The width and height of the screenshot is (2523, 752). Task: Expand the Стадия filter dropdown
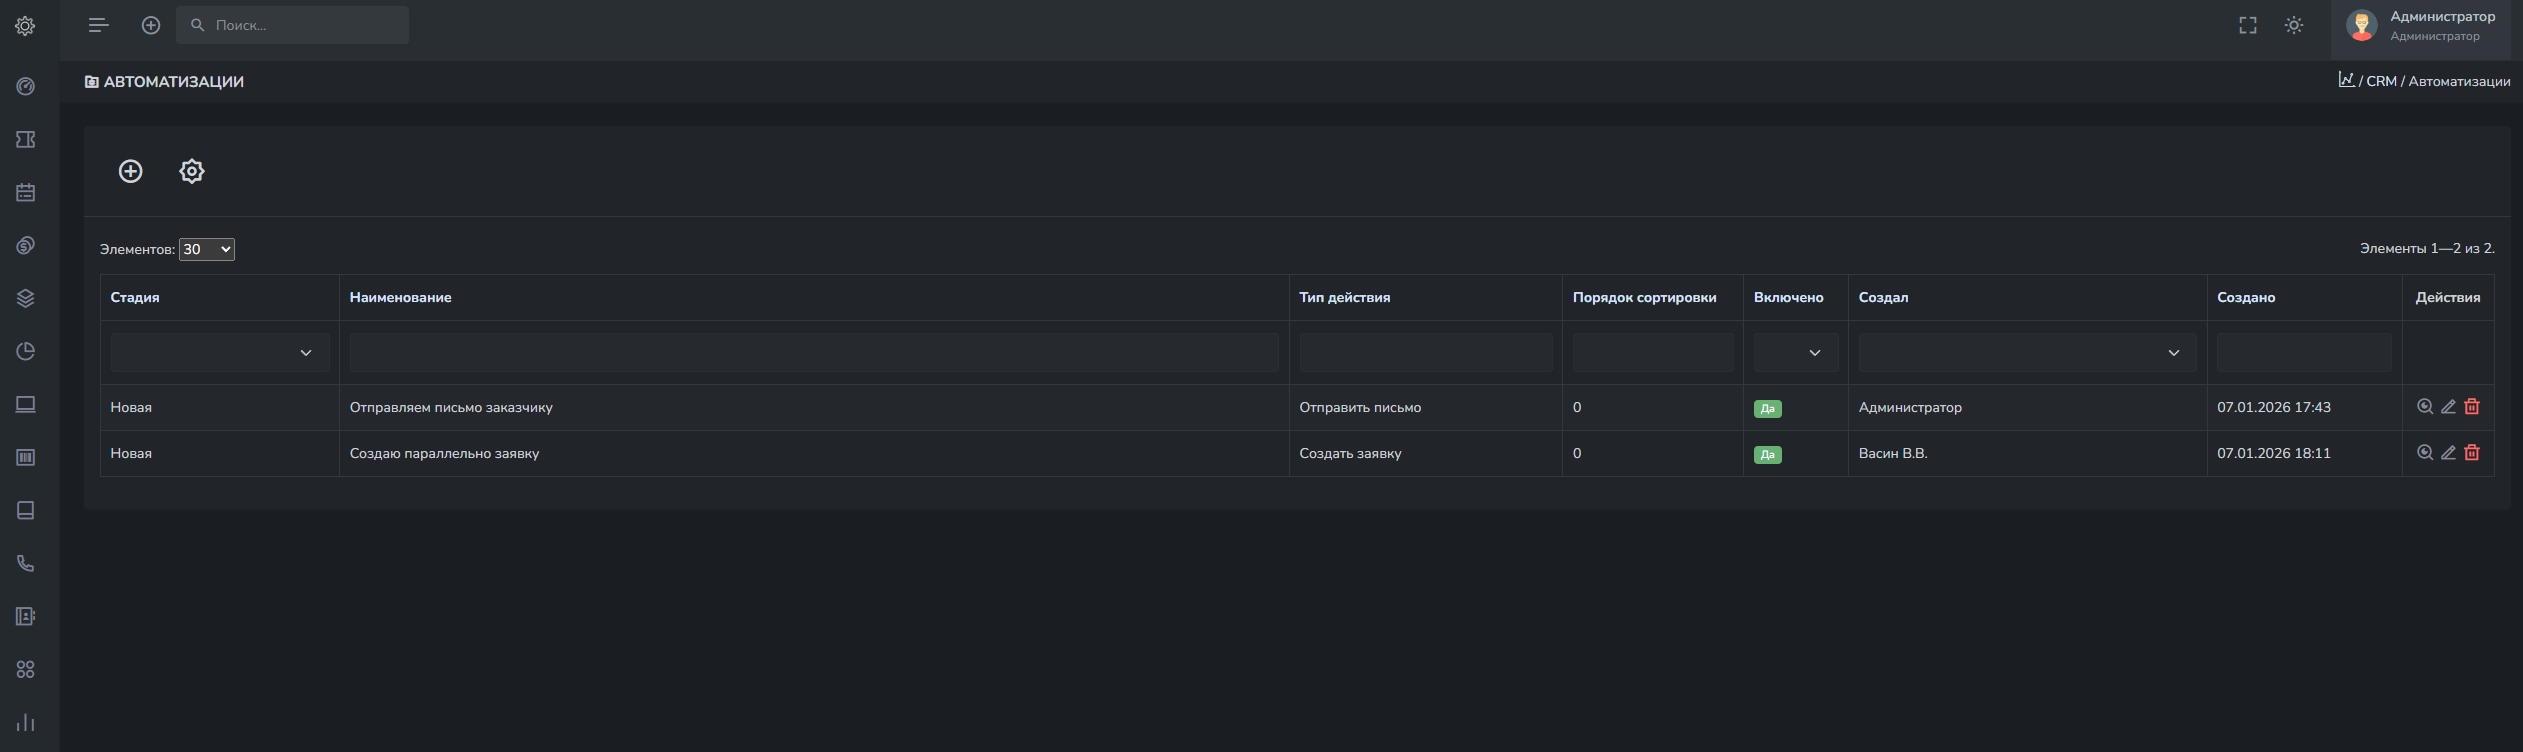point(220,353)
